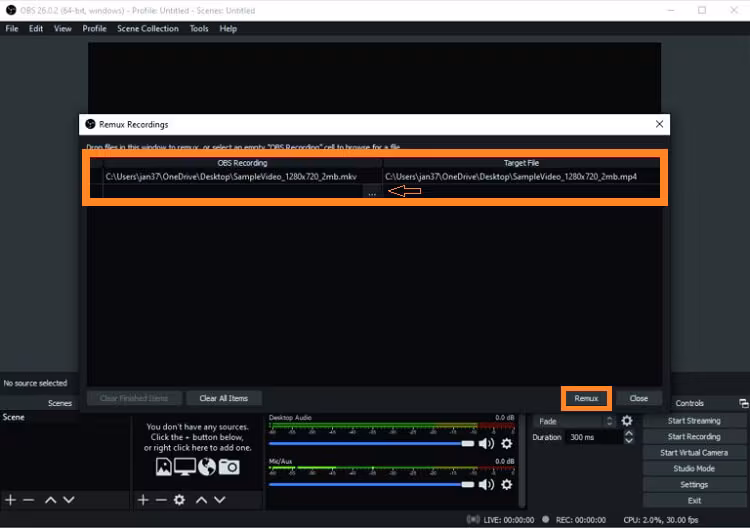Click the audio mixer vertical scrollbar

pos(522,459)
